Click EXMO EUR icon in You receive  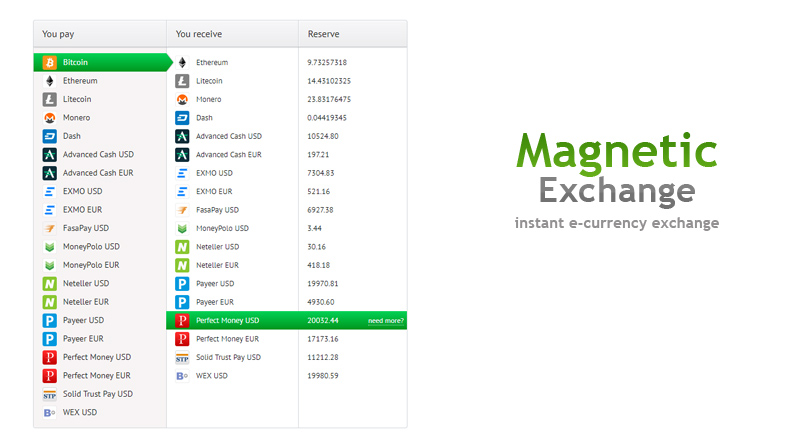(182, 191)
